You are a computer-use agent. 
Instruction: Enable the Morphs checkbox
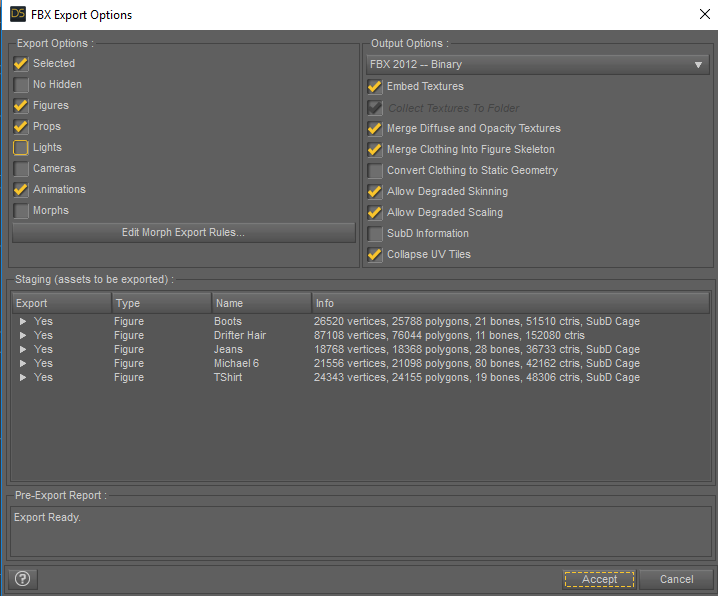click(21, 210)
